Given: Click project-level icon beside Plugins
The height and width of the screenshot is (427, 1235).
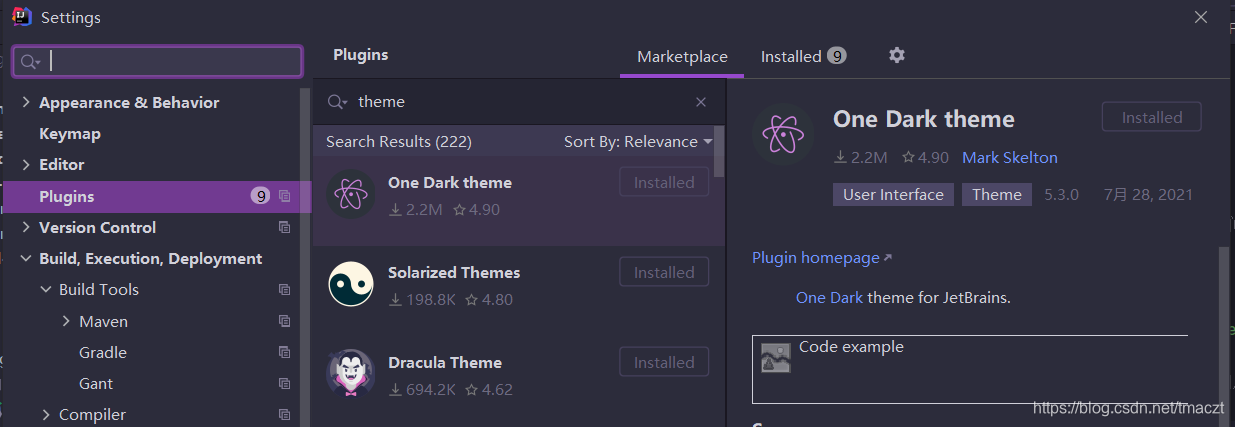Looking at the screenshot, I should (285, 196).
